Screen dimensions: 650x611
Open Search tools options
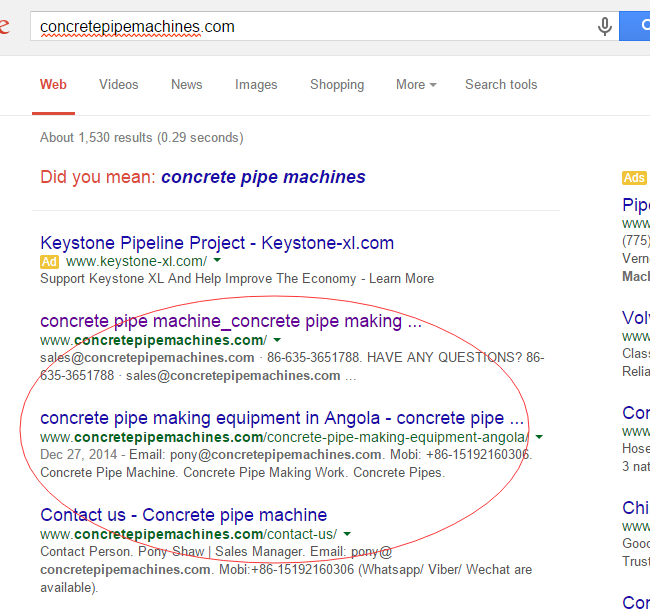pos(501,85)
